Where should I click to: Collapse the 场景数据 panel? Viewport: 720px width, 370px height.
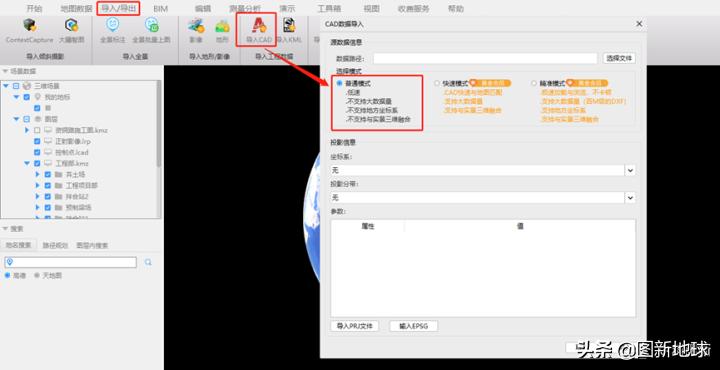coord(6,71)
